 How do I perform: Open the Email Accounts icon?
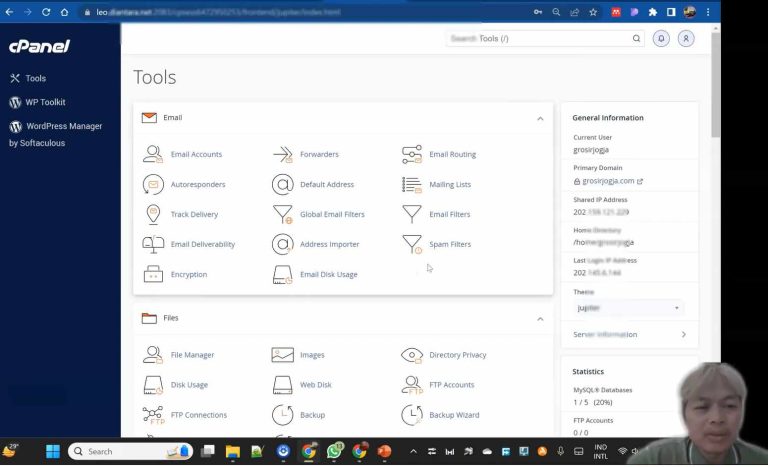pos(153,155)
